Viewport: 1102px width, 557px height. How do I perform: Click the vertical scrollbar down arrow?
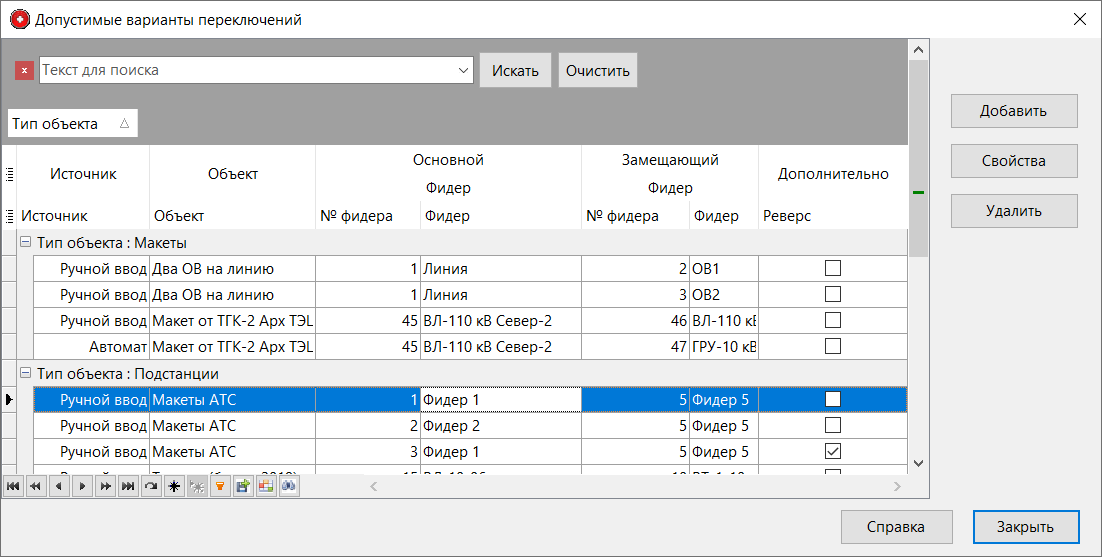[918, 463]
